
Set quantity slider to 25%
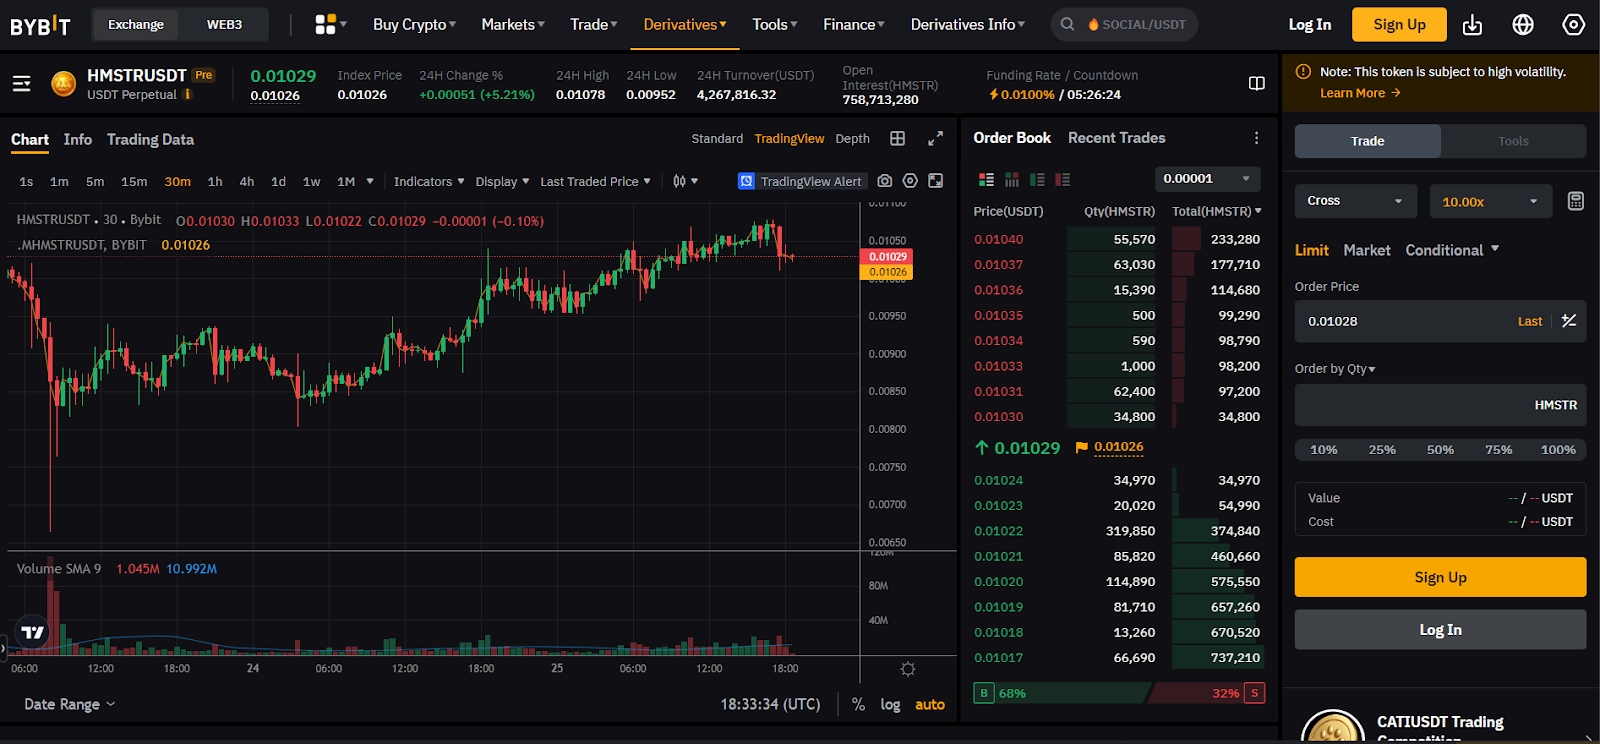coord(1382,450)
